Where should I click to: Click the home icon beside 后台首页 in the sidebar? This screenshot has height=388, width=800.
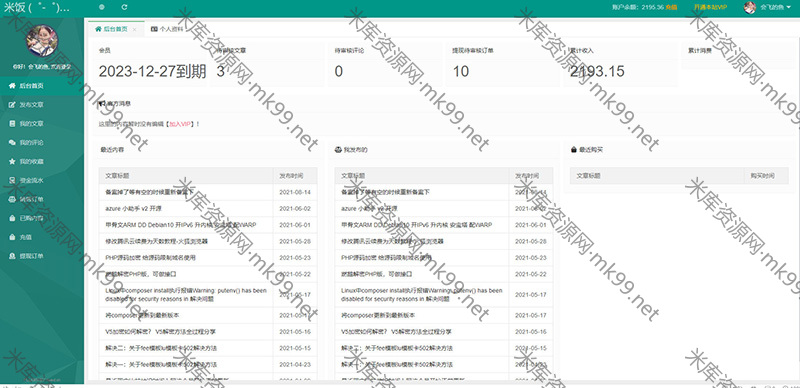12,86
